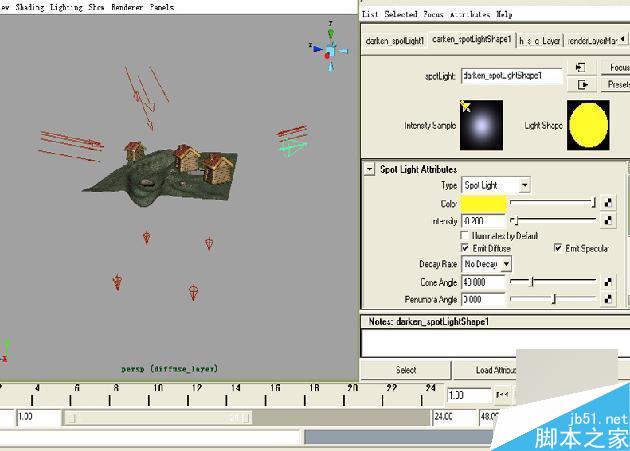Collapse Spot Light Attributes section
The width and height of the screenshot is (630, 451).
point(369,169)
